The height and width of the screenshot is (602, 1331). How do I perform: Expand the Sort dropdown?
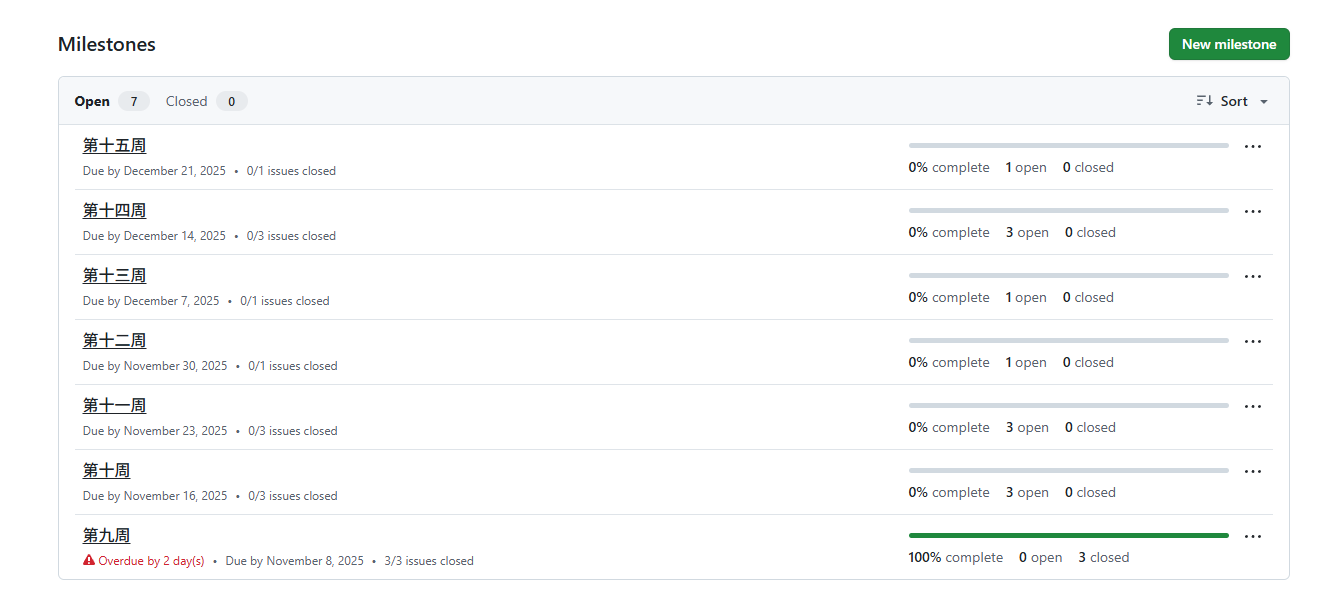click(1232, 101)
